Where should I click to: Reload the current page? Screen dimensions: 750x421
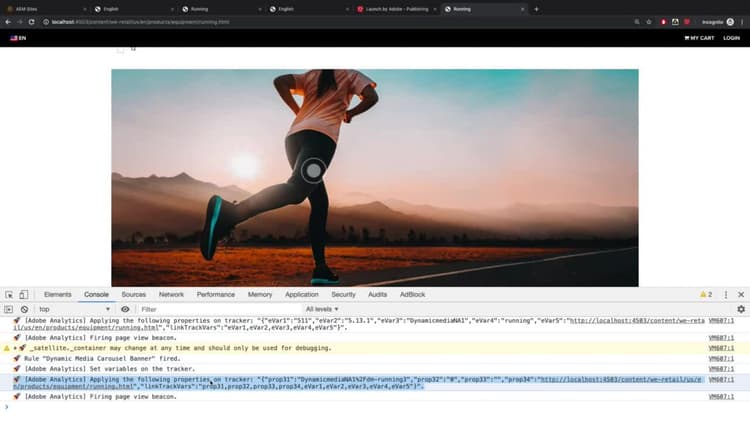pyautogui.click(x=32, y=22)
